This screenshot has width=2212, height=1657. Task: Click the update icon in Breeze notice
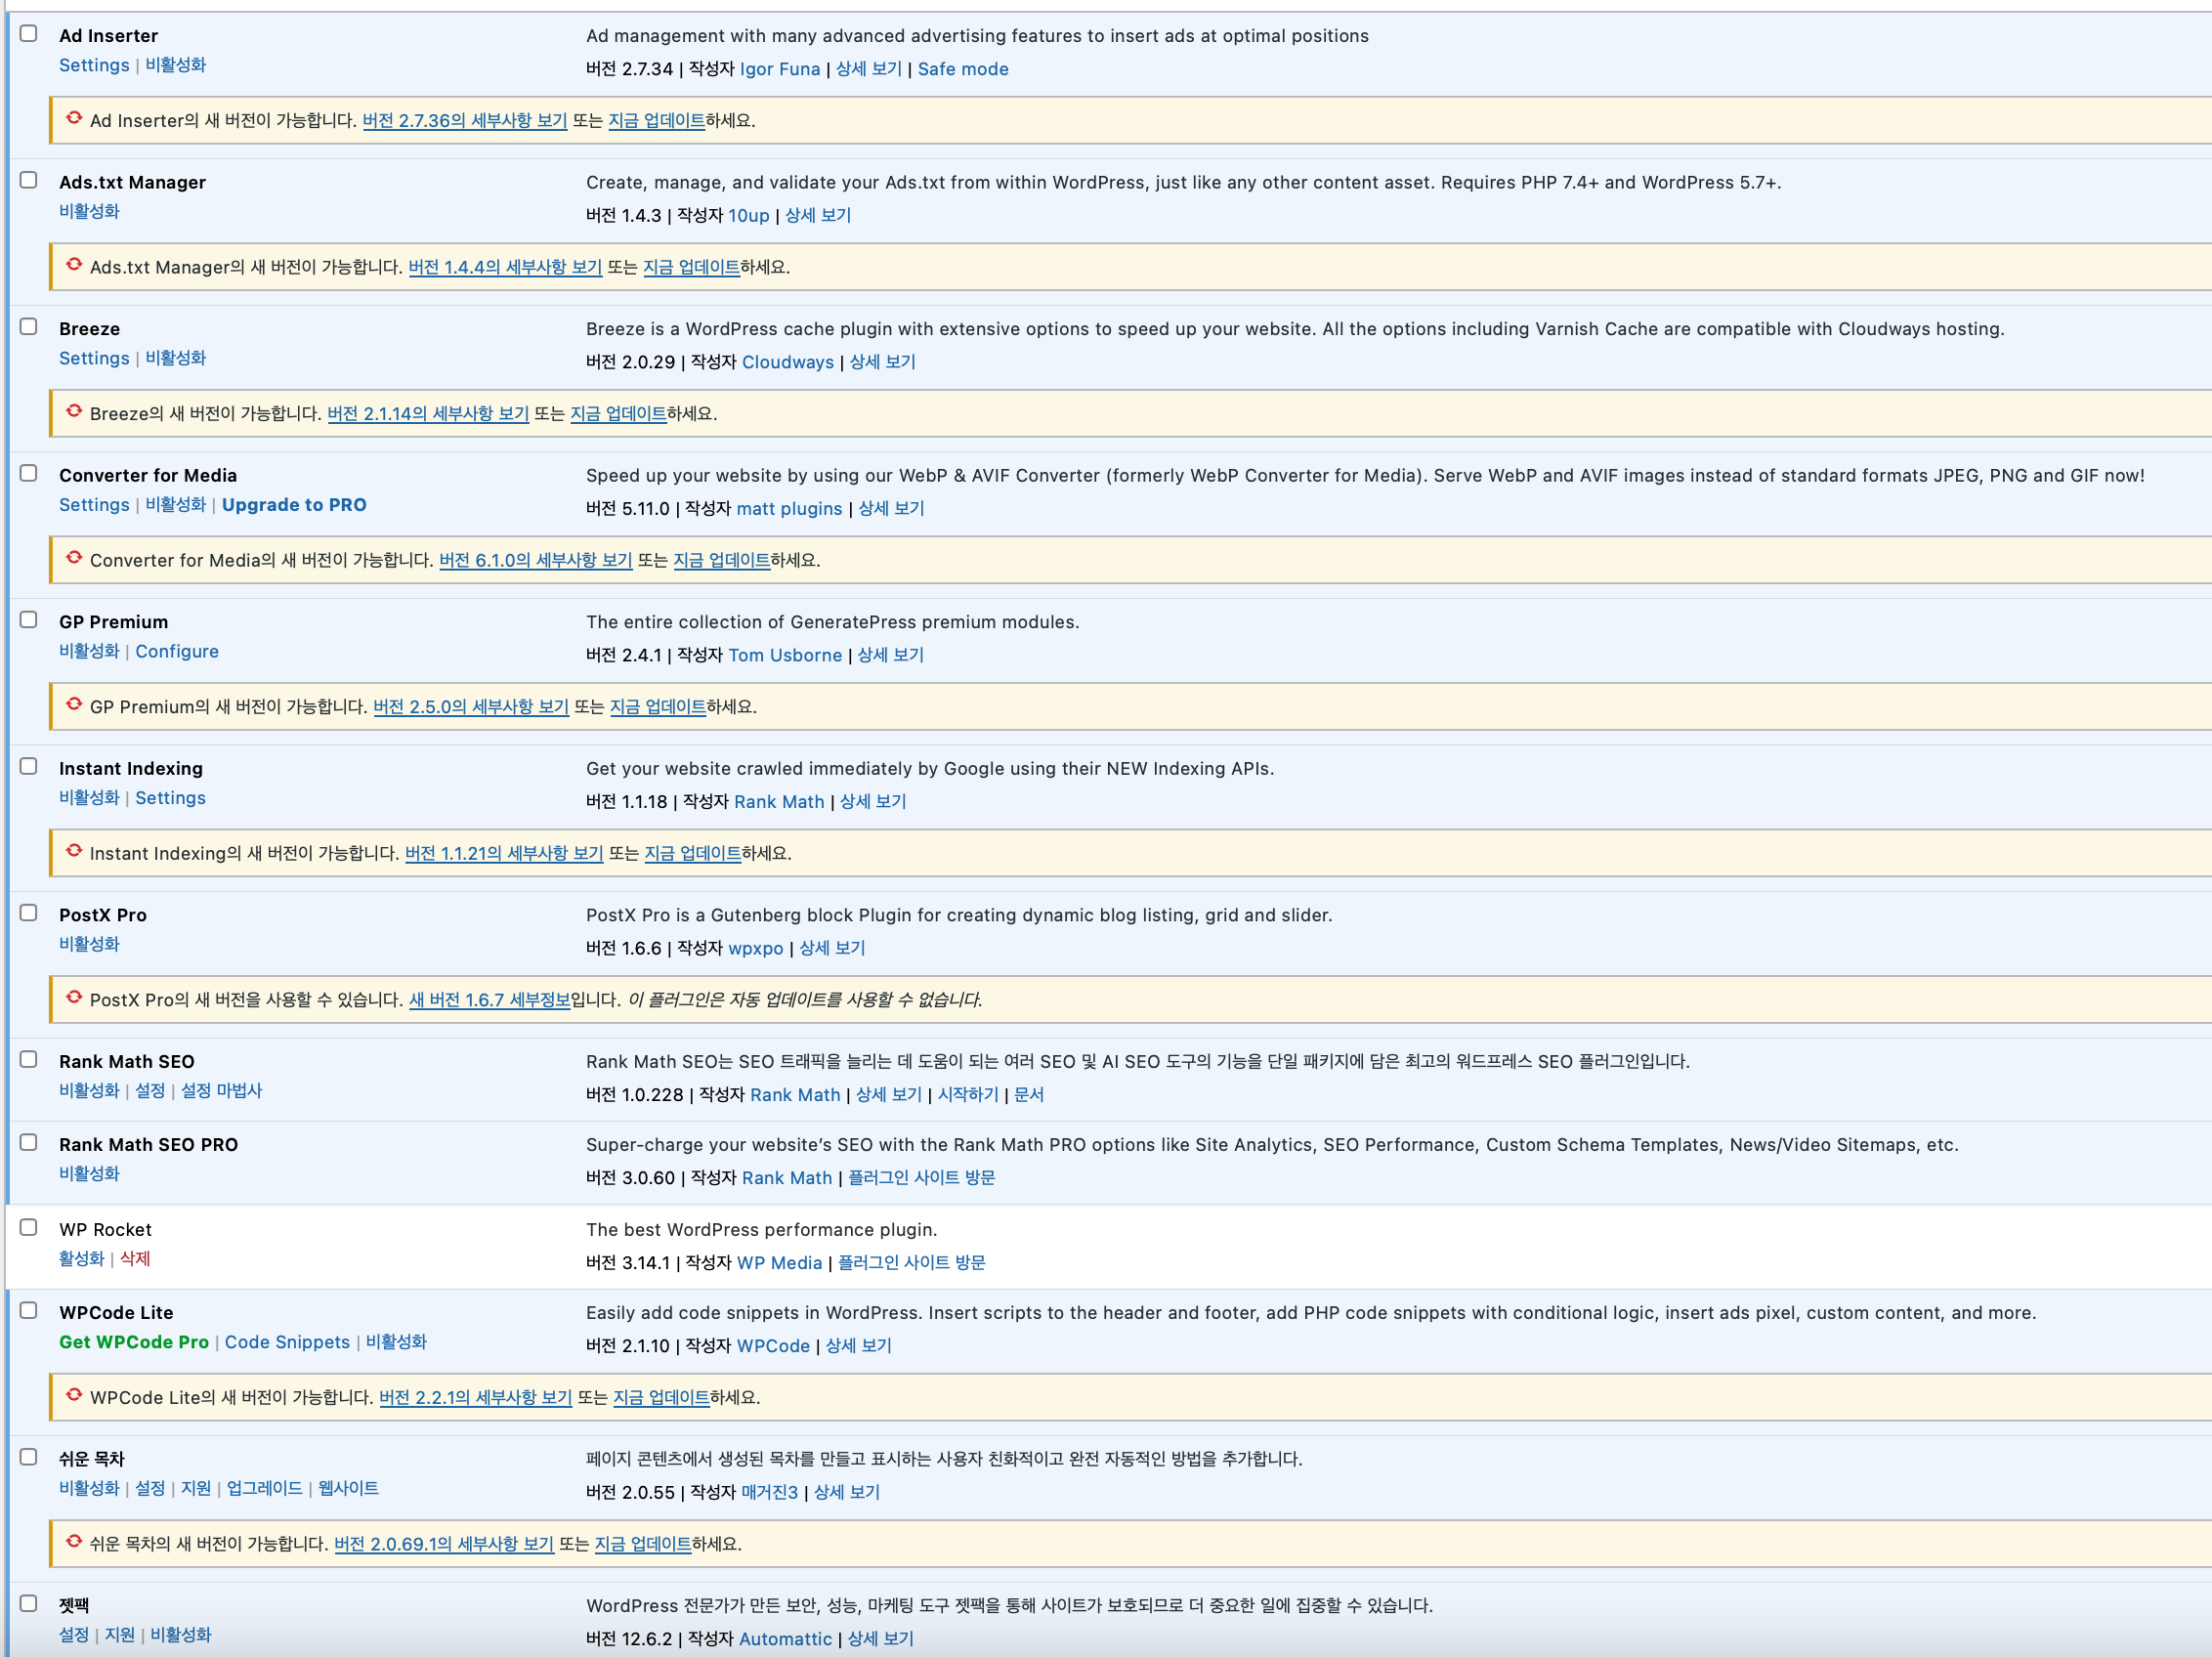tap(74, 411)
